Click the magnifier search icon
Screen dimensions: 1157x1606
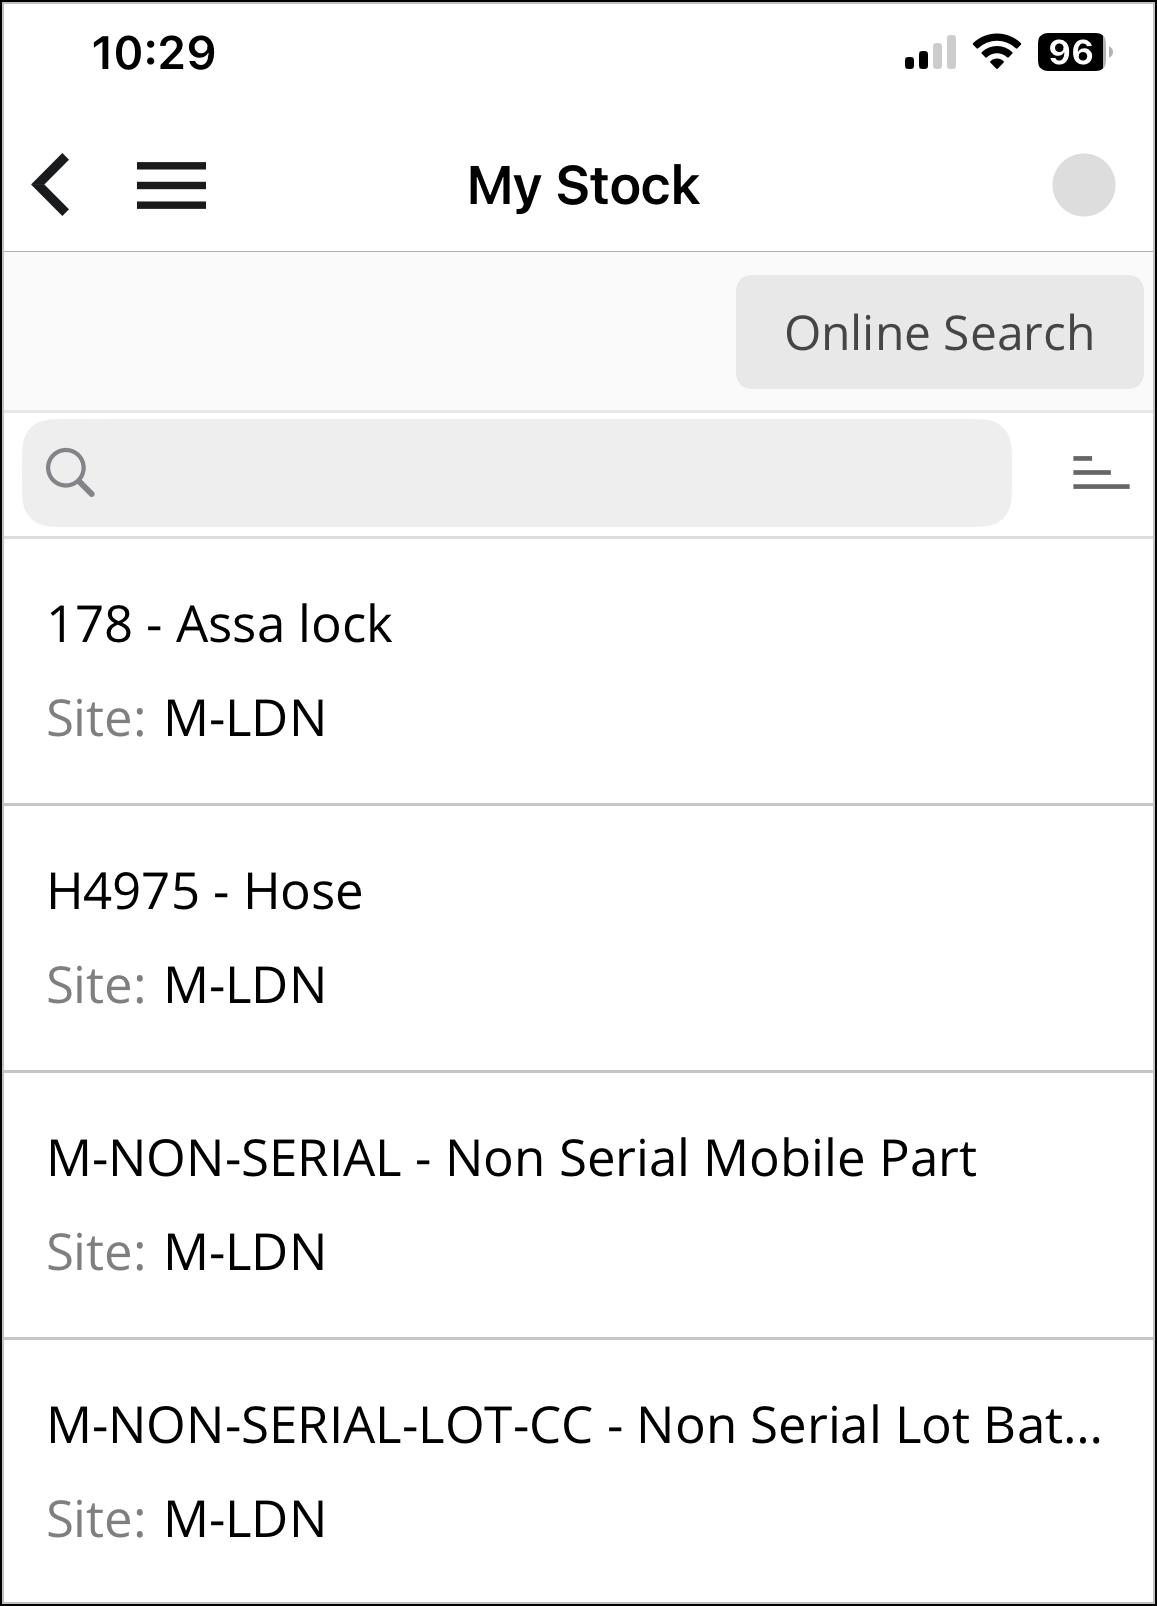70,473
